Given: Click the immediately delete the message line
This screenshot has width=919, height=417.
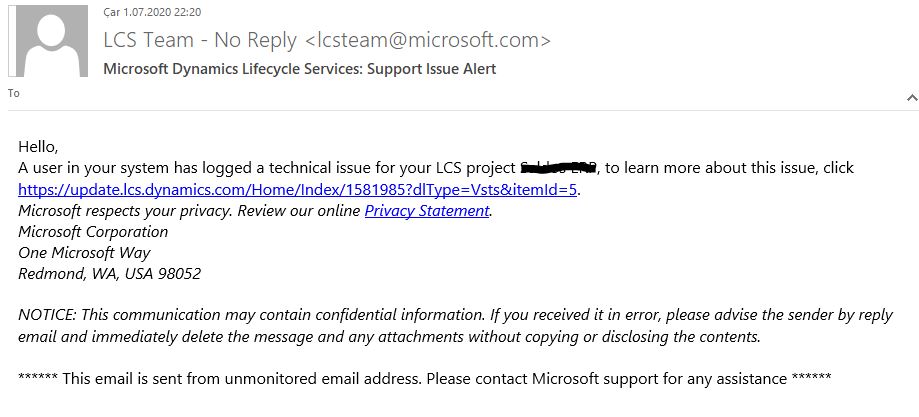Looking at the screenshot, I should tap(389, 337).
